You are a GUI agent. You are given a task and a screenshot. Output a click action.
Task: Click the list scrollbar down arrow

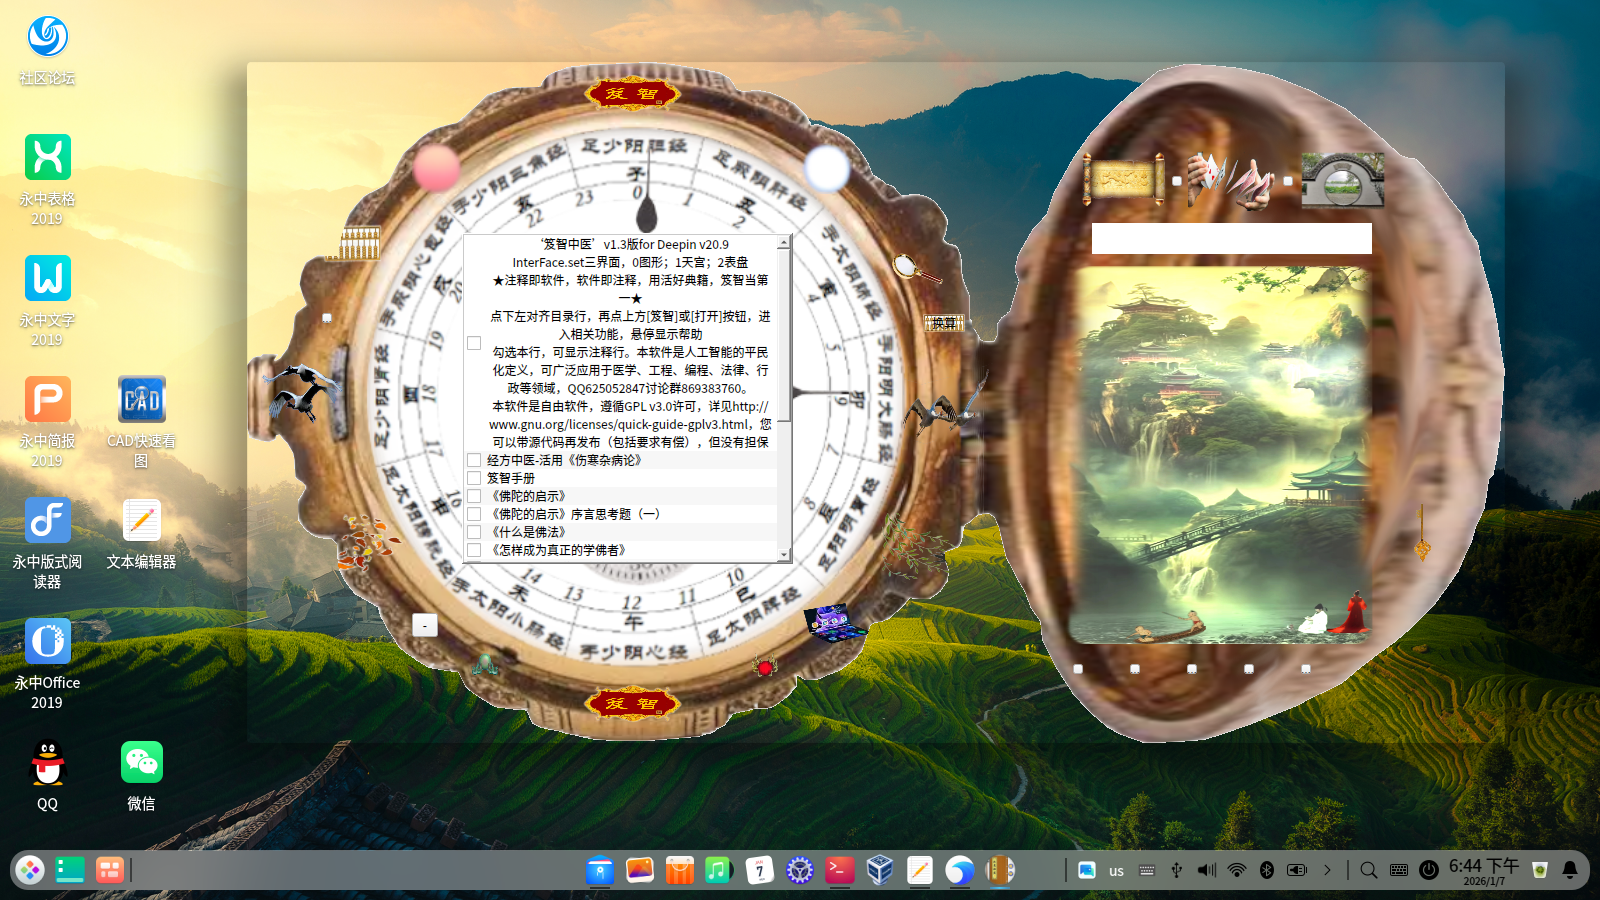point(784,554)
